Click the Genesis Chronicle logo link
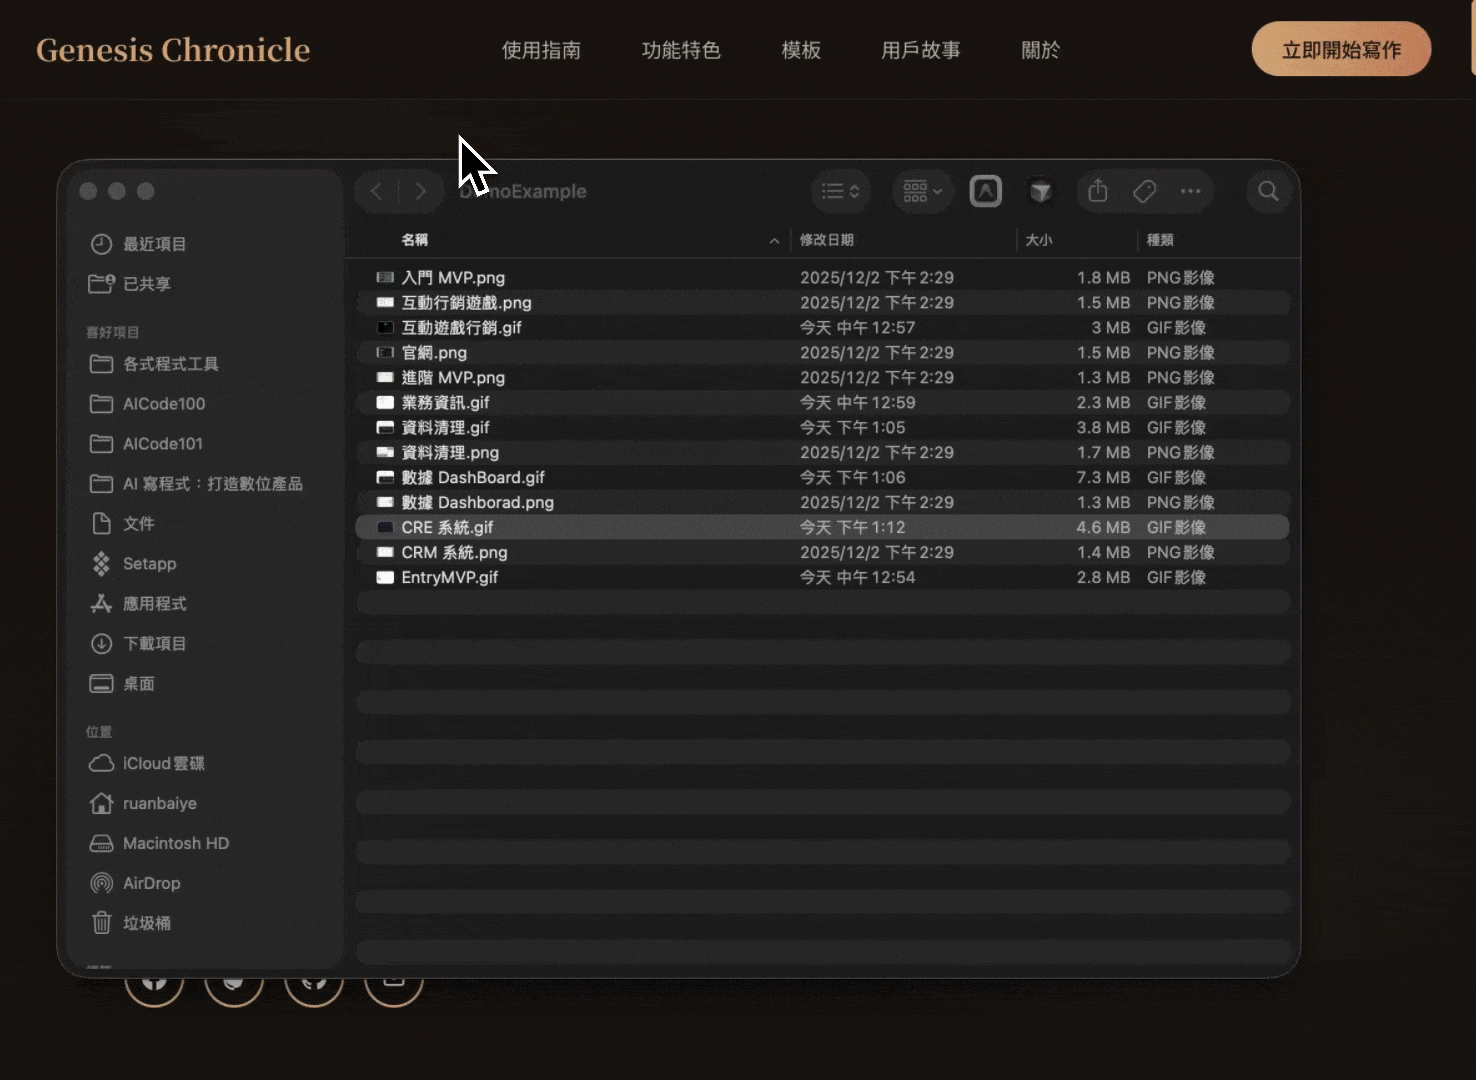This screenshot has width=1476, height=1080. 173,50
